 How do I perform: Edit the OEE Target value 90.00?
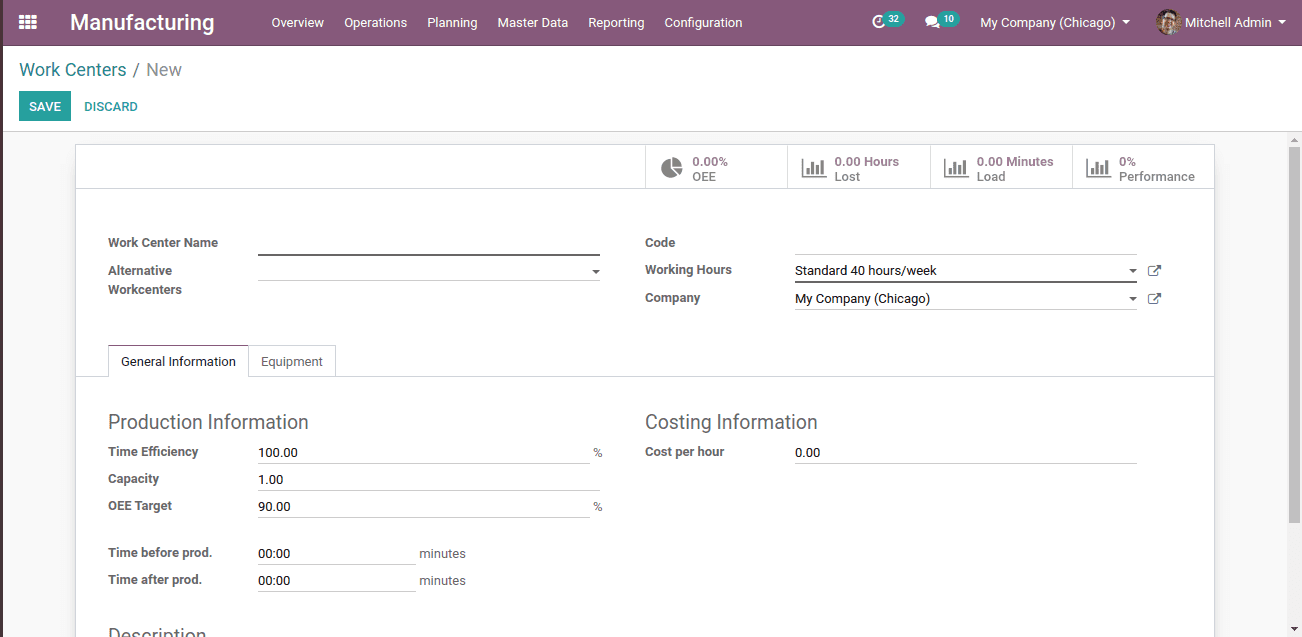(424, 506)
